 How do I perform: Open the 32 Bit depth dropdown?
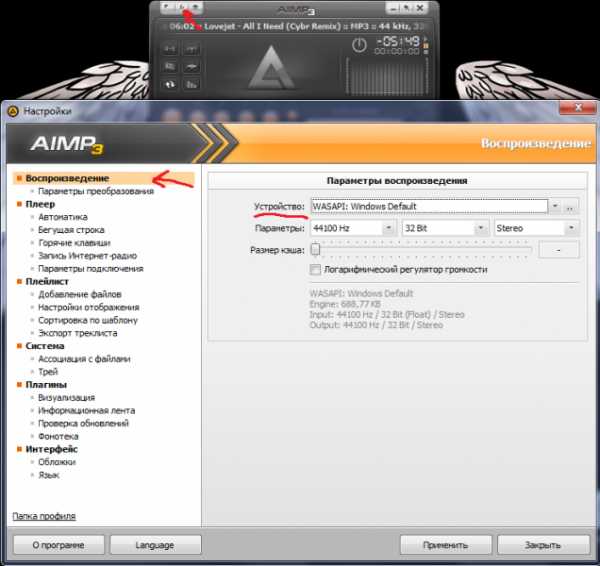coord(480,228)
